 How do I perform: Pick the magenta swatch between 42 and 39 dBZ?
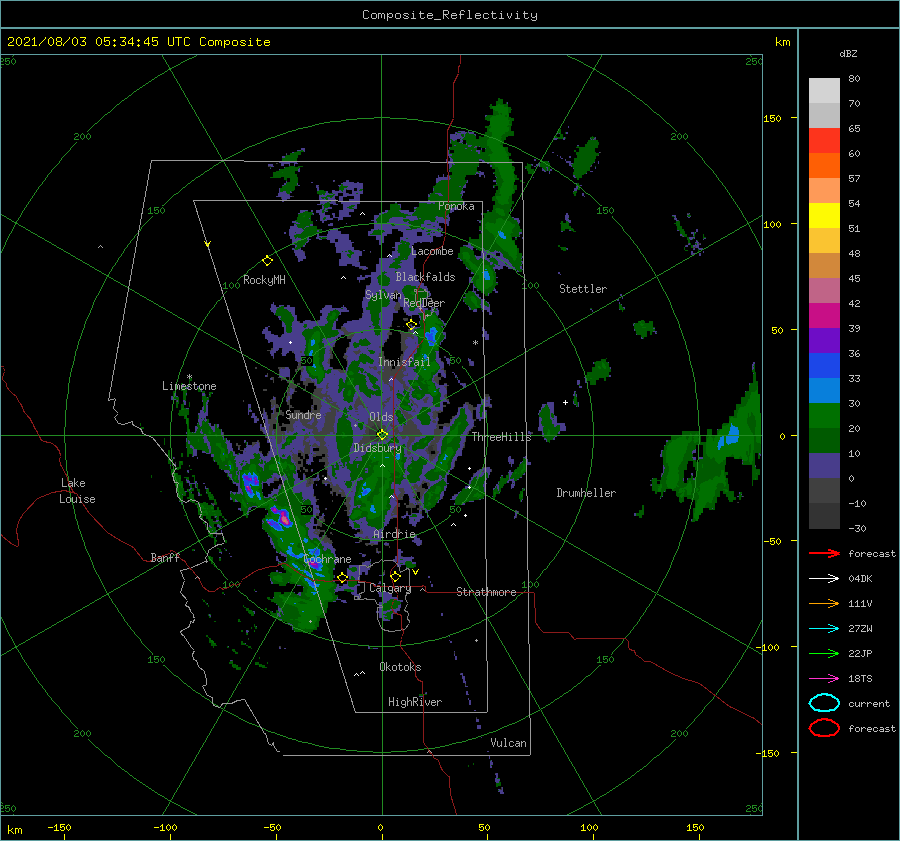tap(824, 316)
